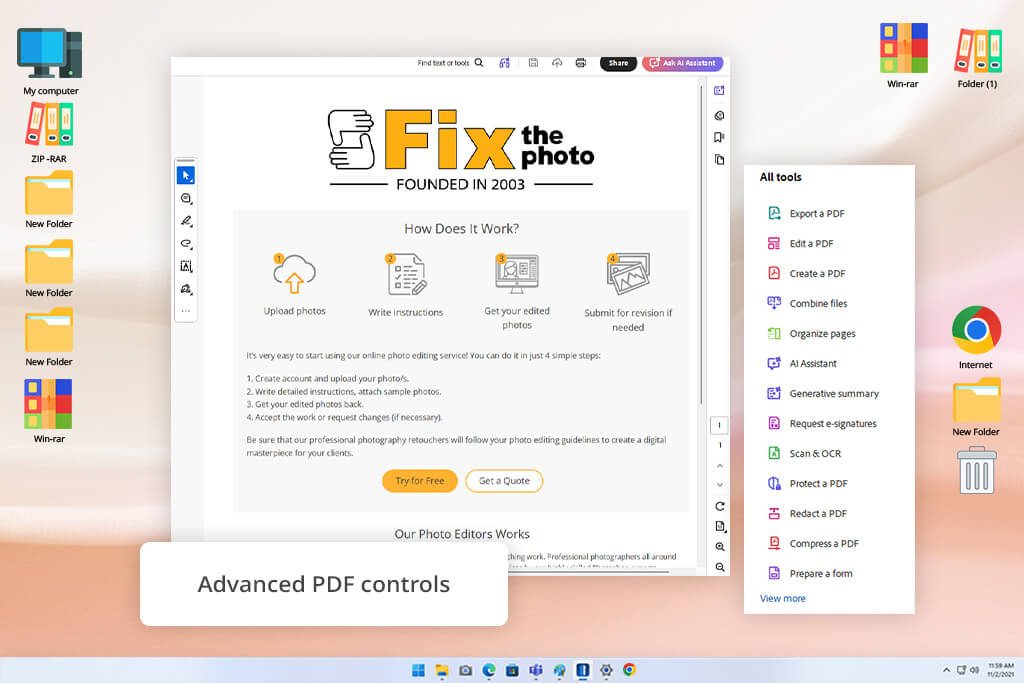The height and width of the screenshot is (683, 1024).
Task: Go to next page with down chevron
Action: pyautogui.click(x=720, y=484)
